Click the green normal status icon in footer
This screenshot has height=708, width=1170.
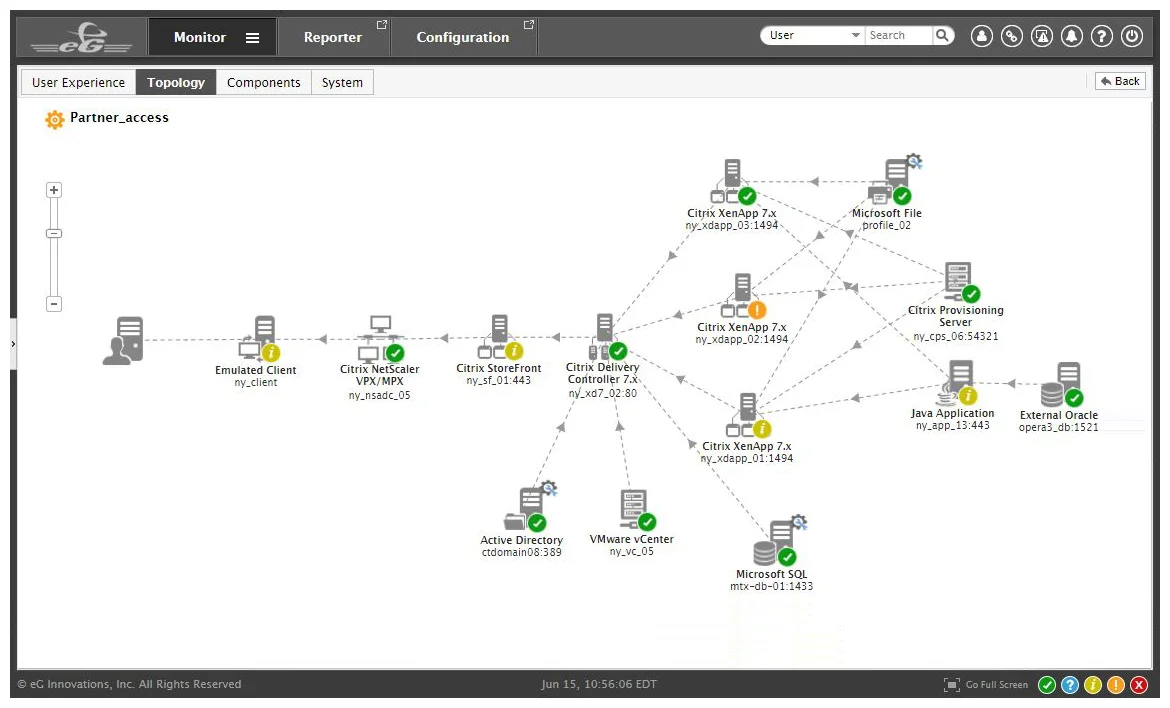pos(1047,685)
